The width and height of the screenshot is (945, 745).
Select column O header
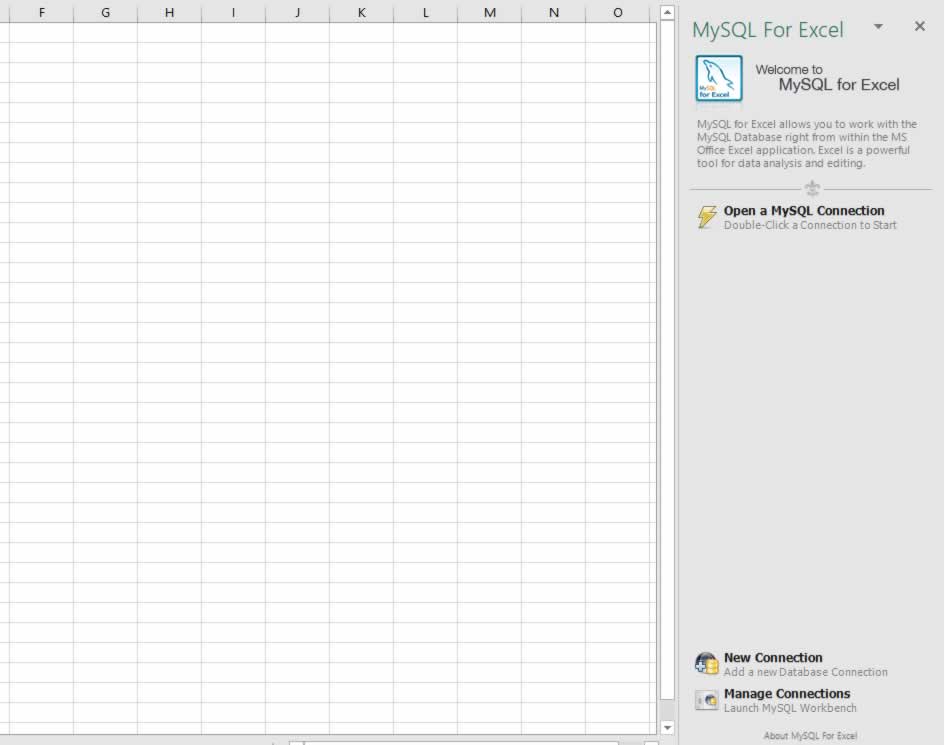[x=618, y=12]
